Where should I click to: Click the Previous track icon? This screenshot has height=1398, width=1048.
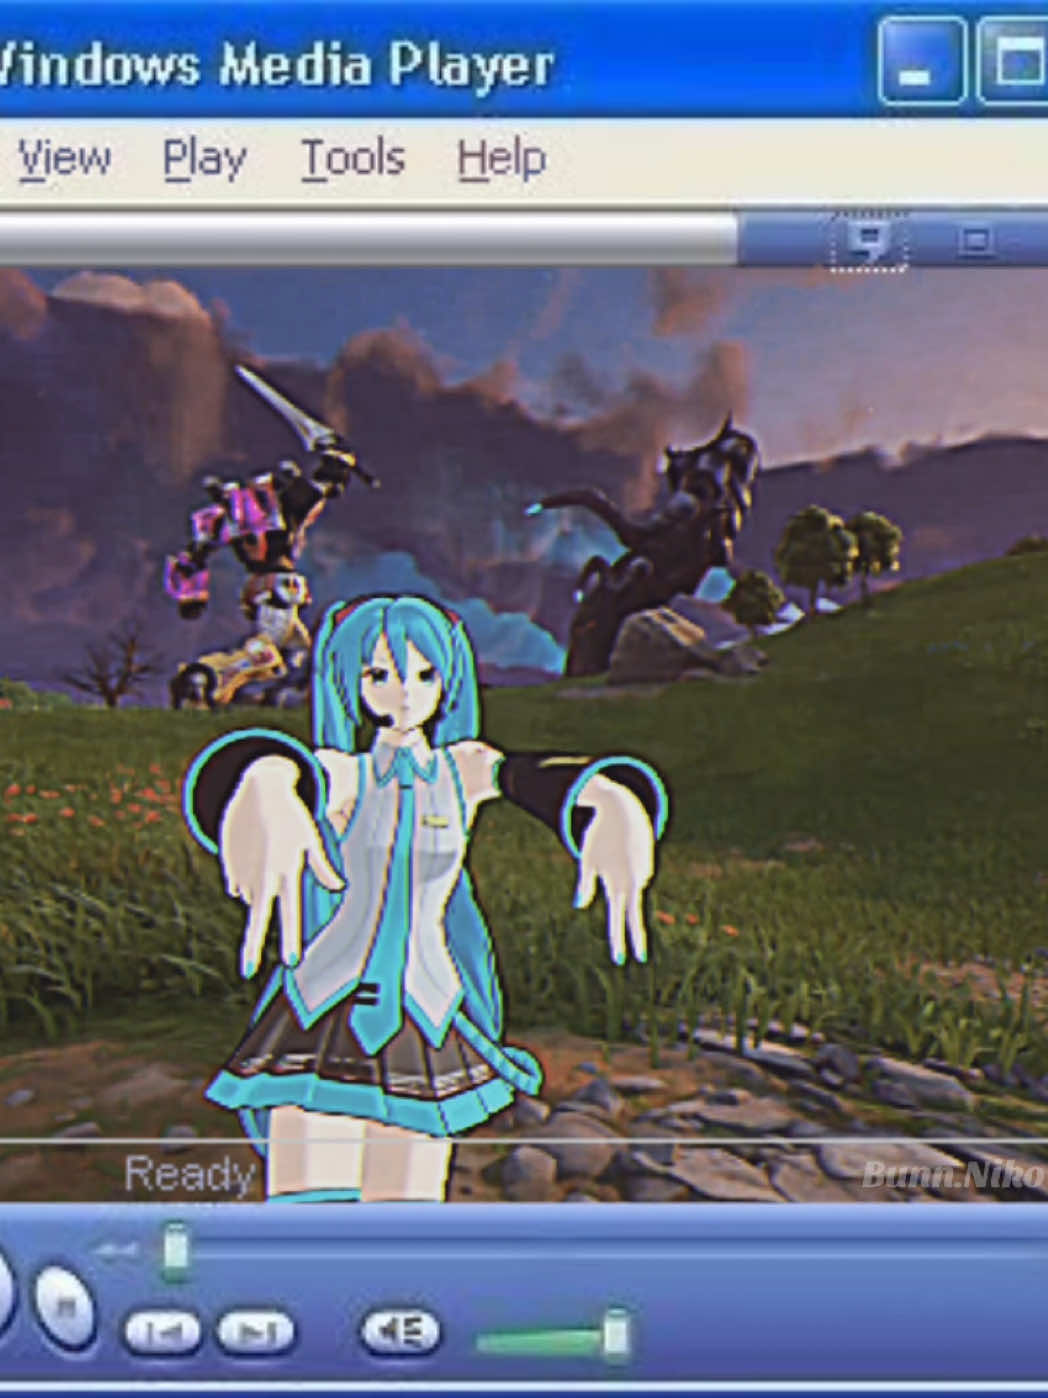click(x=162, y=1332)
